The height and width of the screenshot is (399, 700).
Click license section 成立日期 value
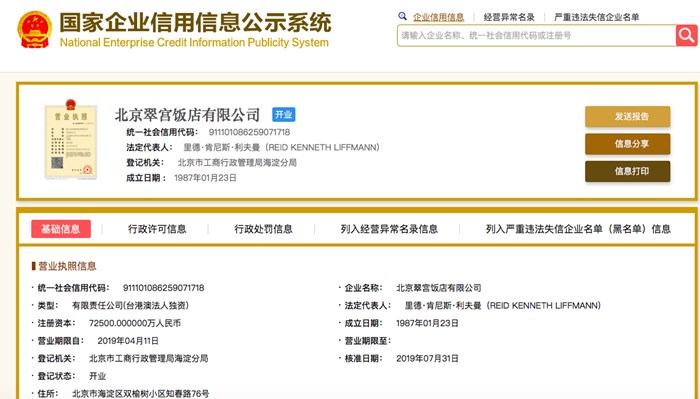427,323
